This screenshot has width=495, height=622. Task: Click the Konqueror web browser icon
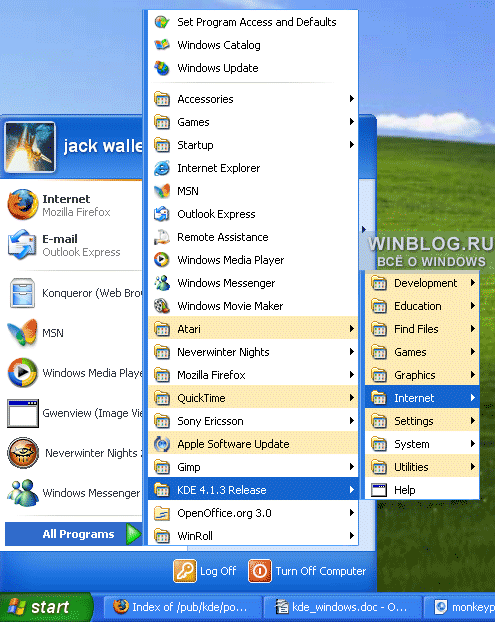point(23,293)
